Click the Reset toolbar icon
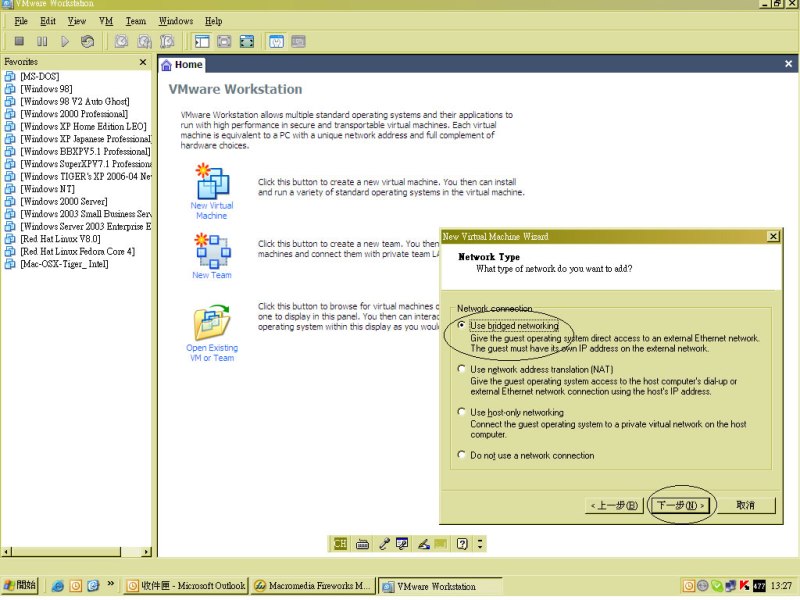Viewport: 800px width, 600px height. tap(87, 41)
